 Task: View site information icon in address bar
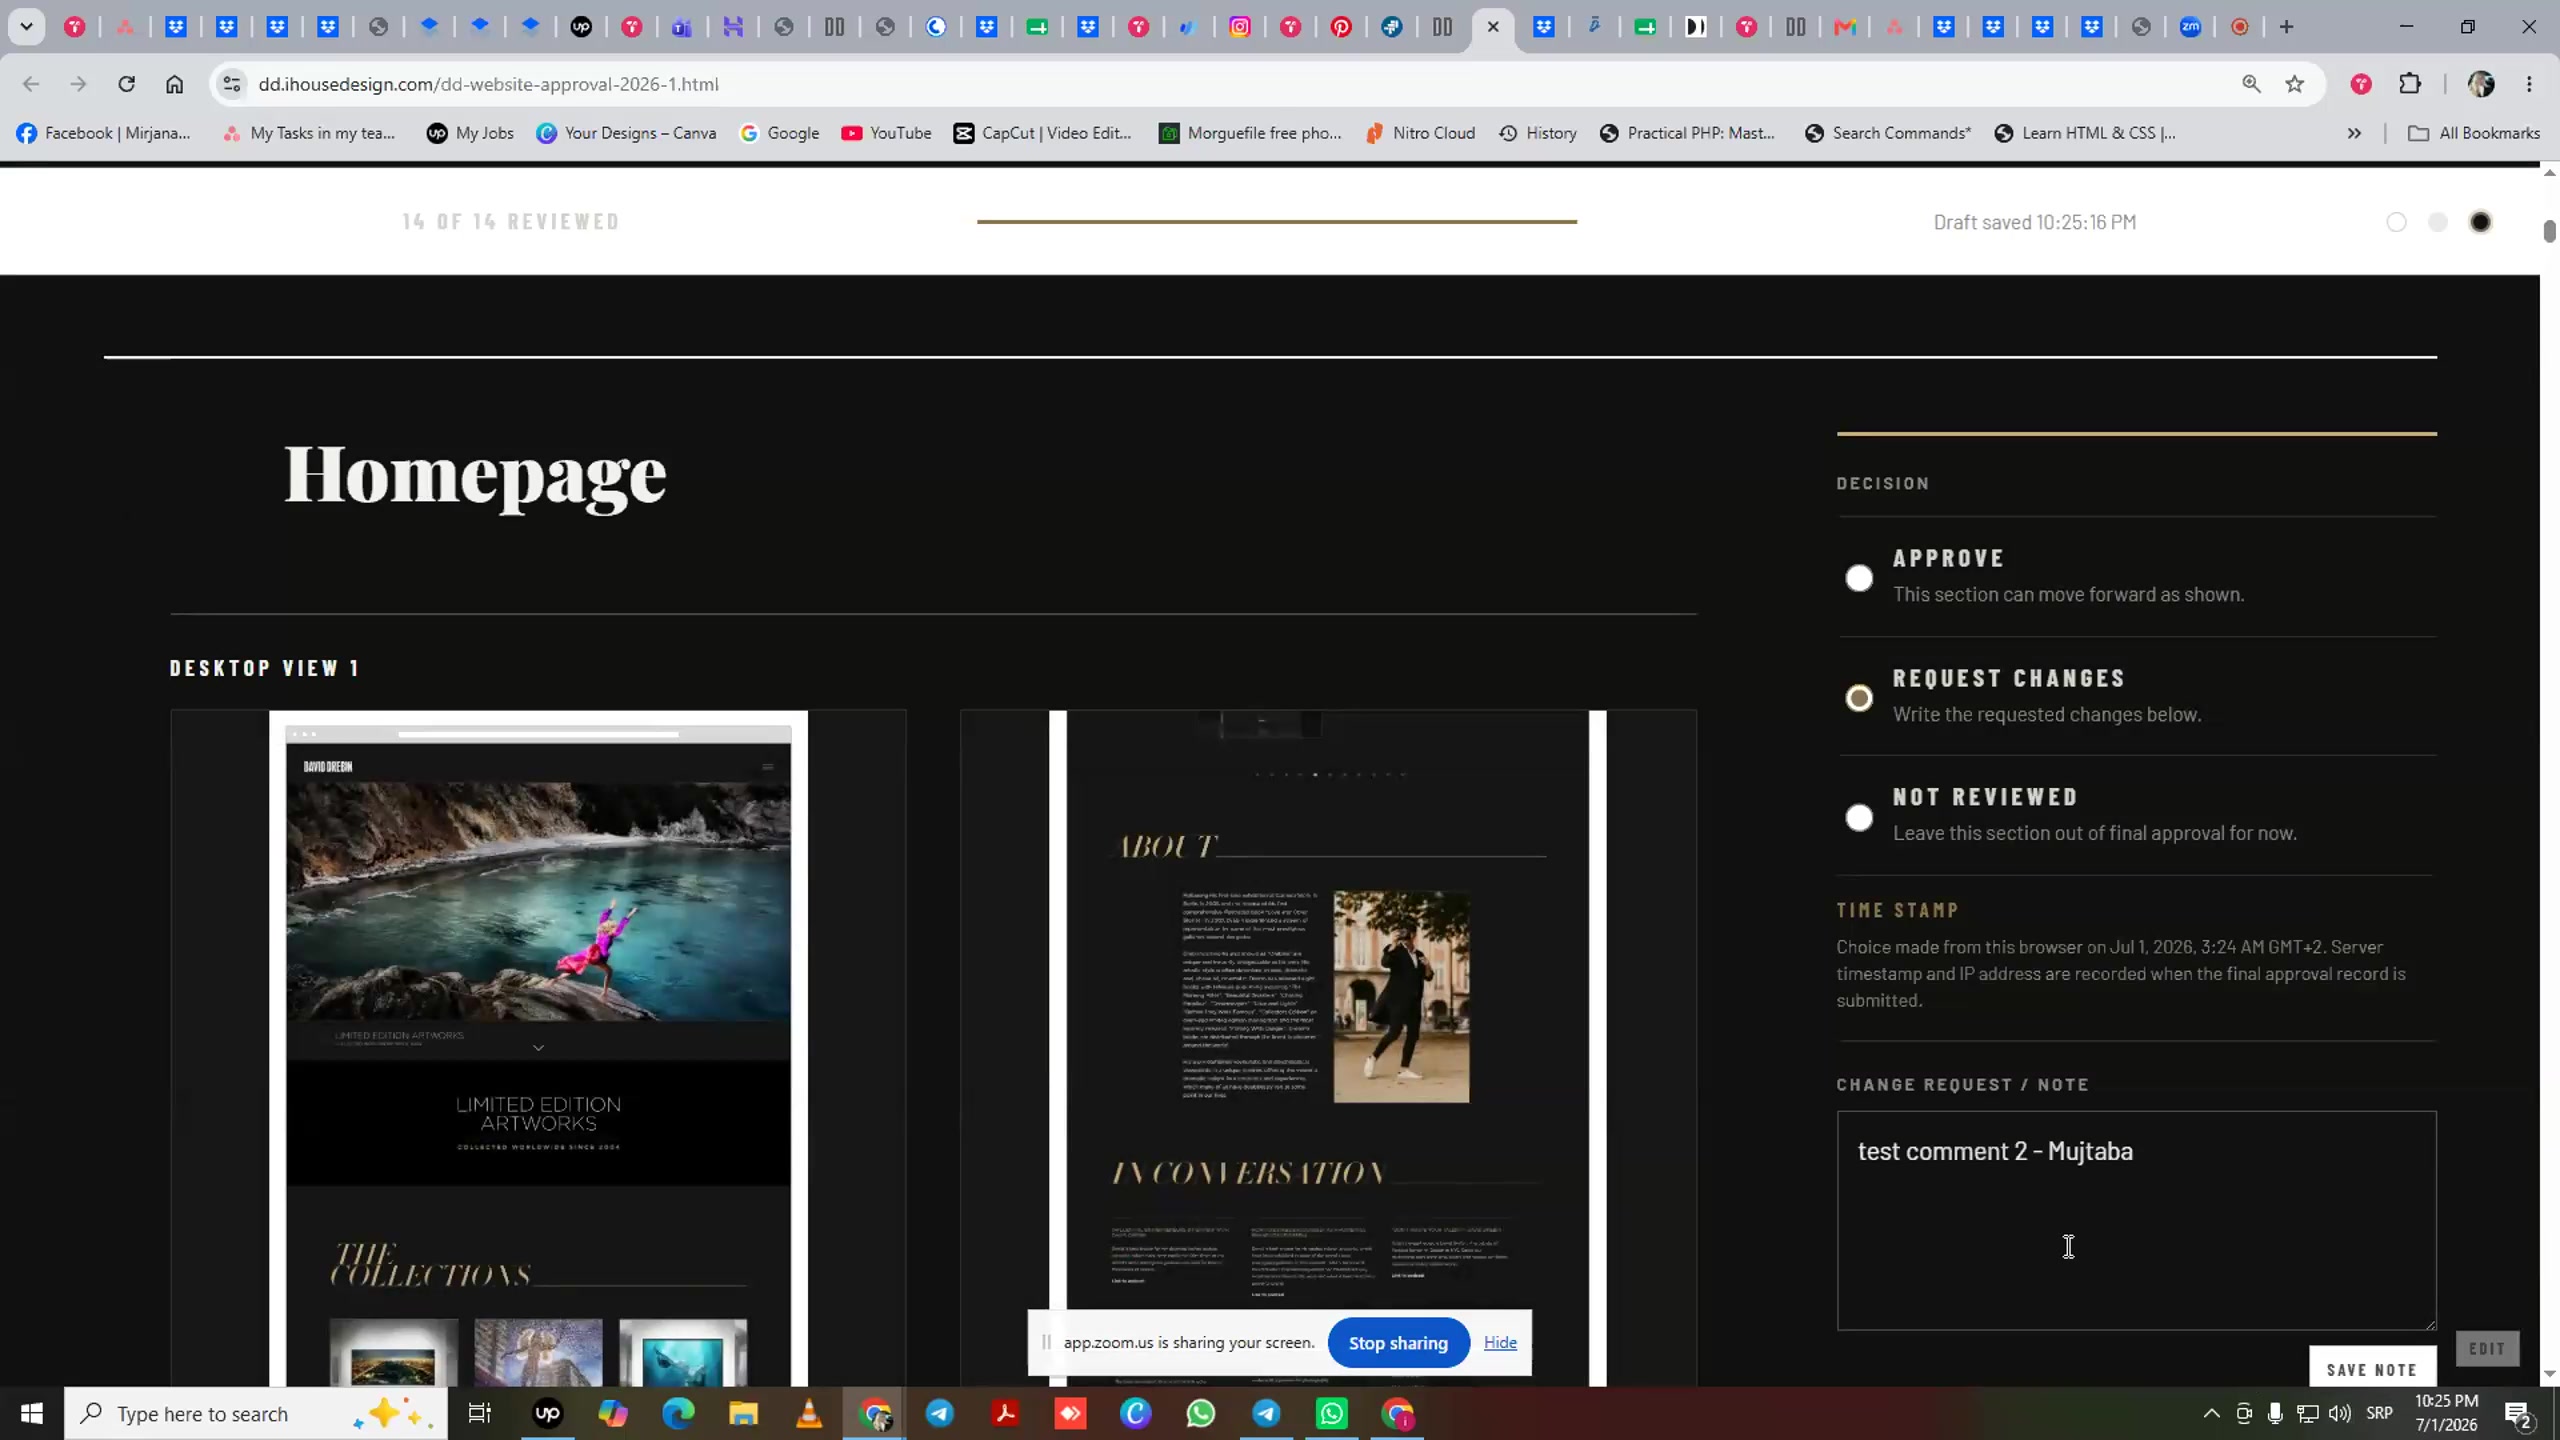pos(232,84)
